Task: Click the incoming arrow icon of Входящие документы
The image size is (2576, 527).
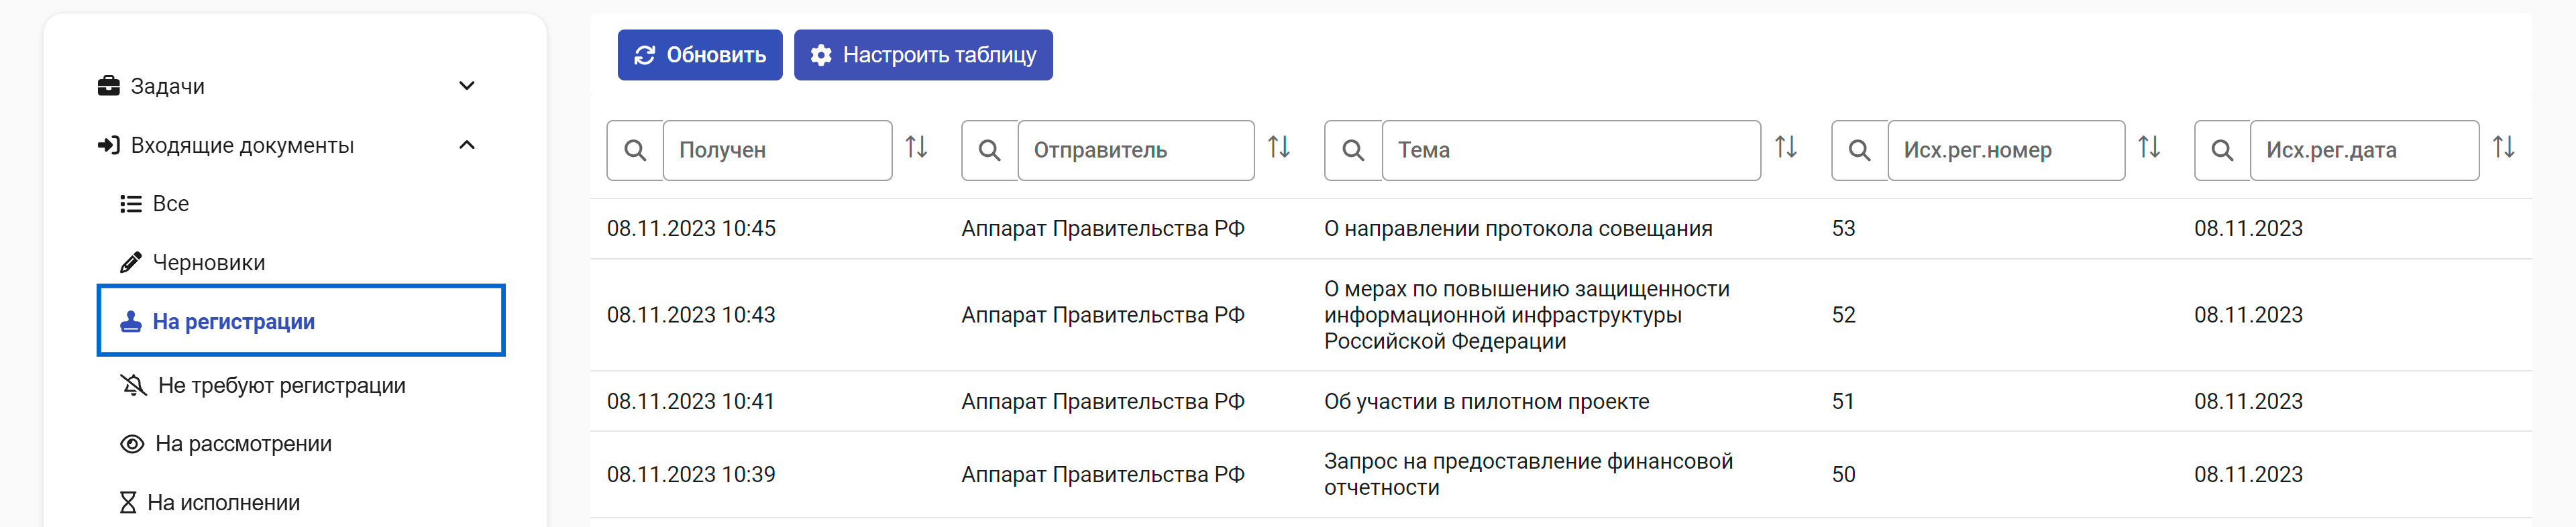Action: 109,145
